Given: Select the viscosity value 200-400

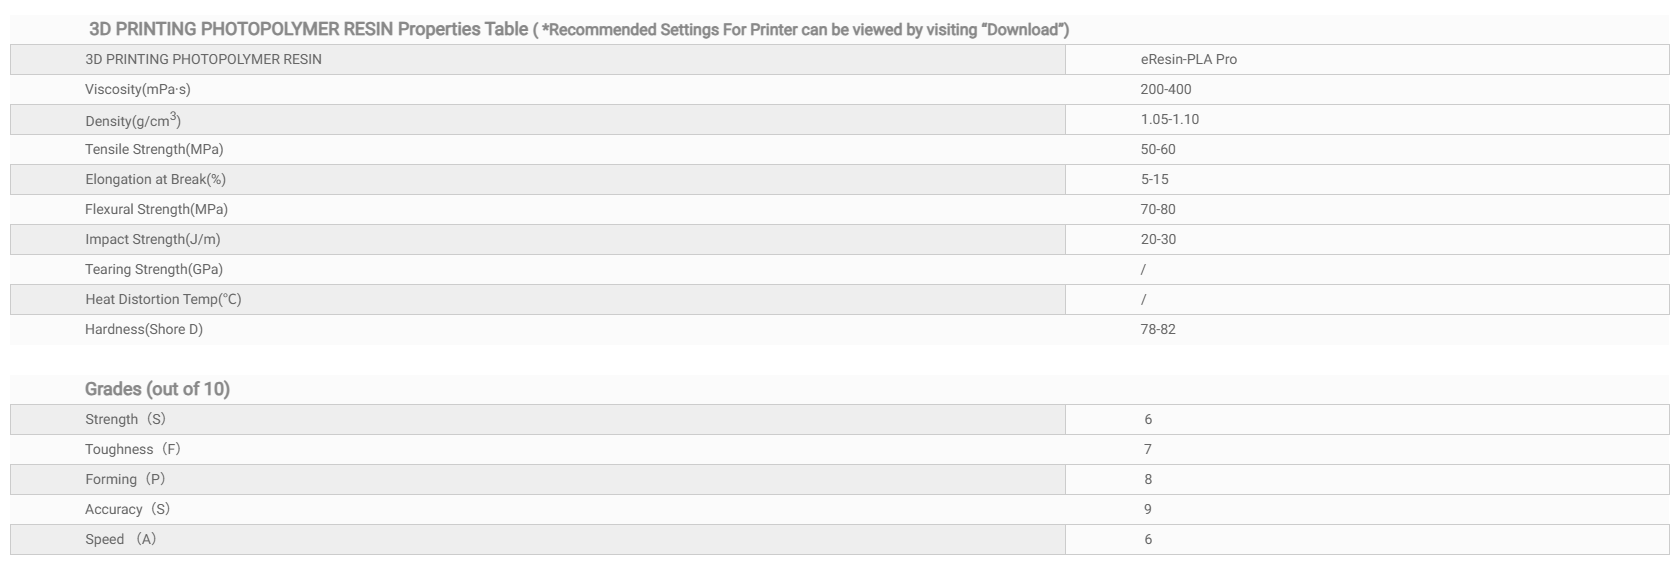Looking at the screenshot, I should (1165, 89).
